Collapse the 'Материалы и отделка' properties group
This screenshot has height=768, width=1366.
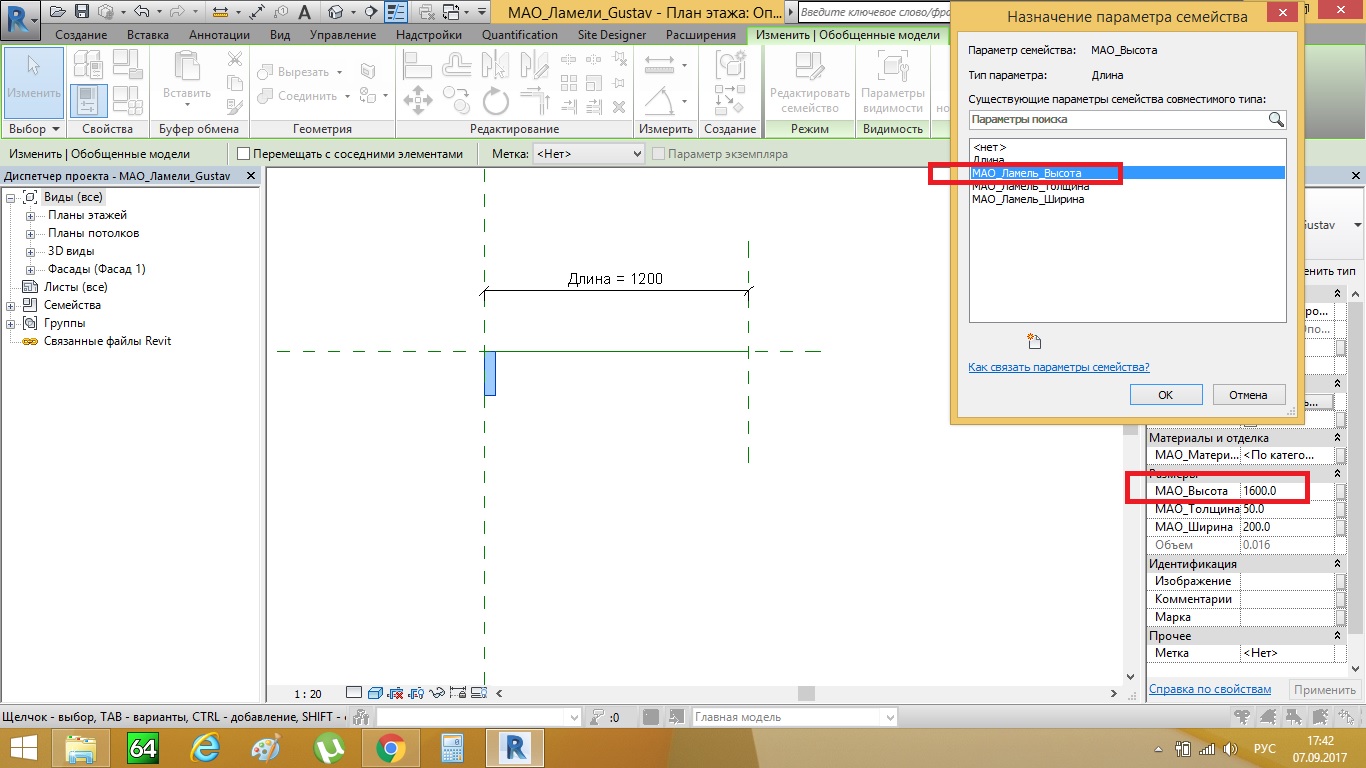coord(1338,437)
